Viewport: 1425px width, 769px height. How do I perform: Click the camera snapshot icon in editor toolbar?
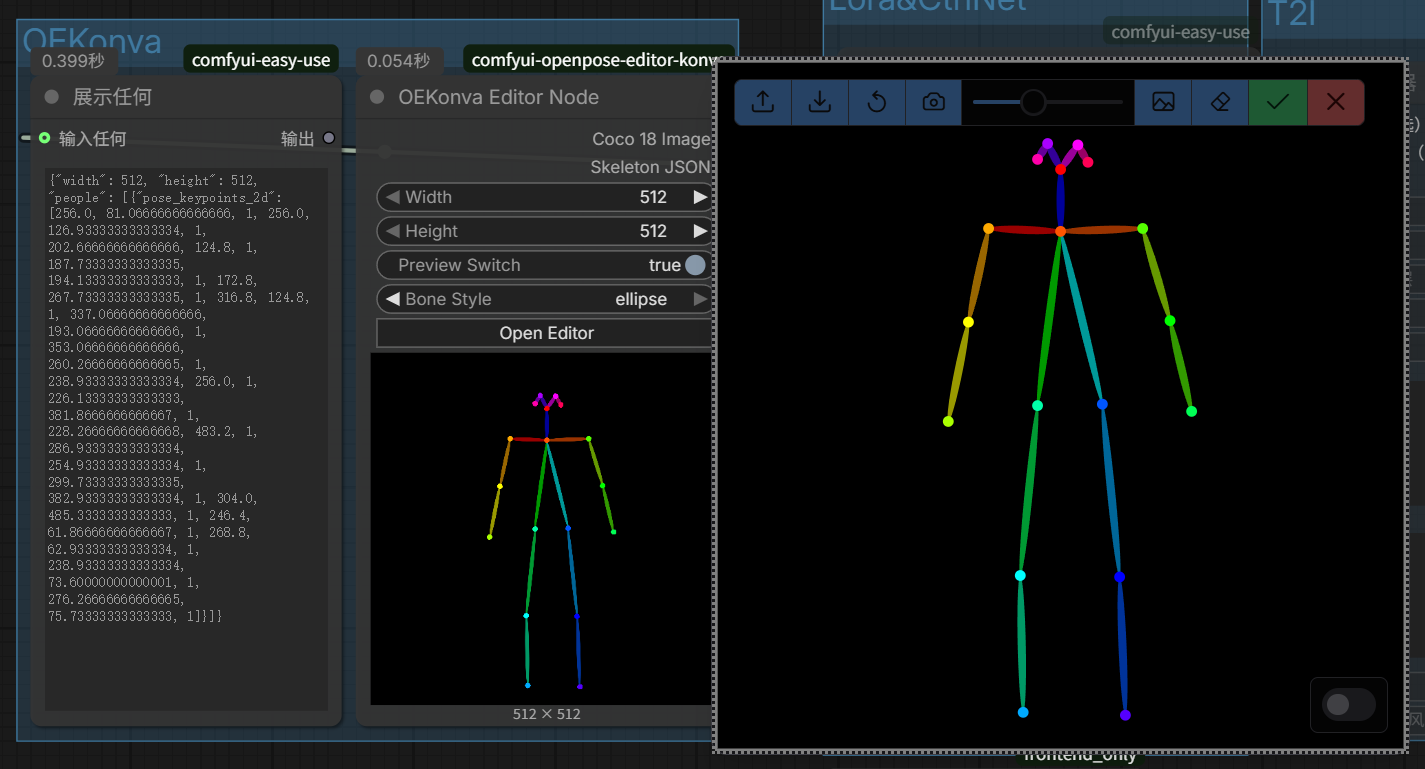(933, 102)
